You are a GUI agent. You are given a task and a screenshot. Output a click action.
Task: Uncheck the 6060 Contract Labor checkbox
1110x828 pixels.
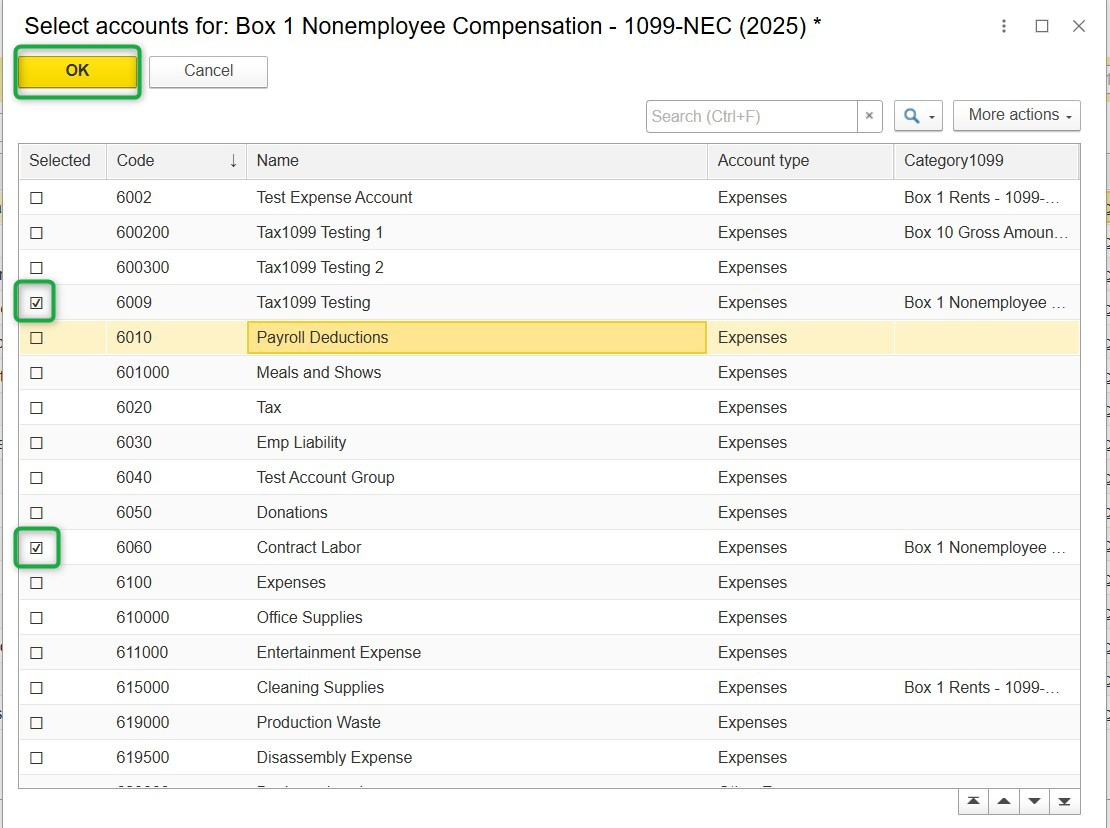pyautogui.click(x=37, y=548)
